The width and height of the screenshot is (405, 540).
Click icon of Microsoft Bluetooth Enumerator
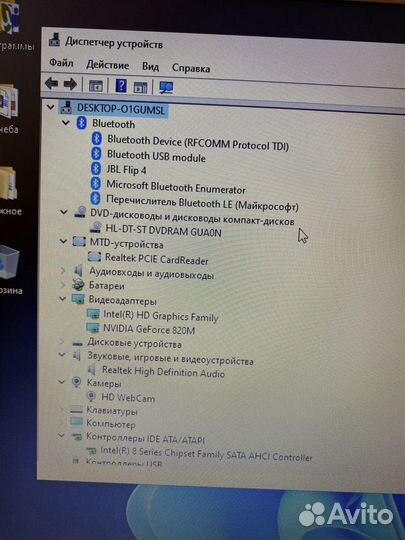coord(95,183)
